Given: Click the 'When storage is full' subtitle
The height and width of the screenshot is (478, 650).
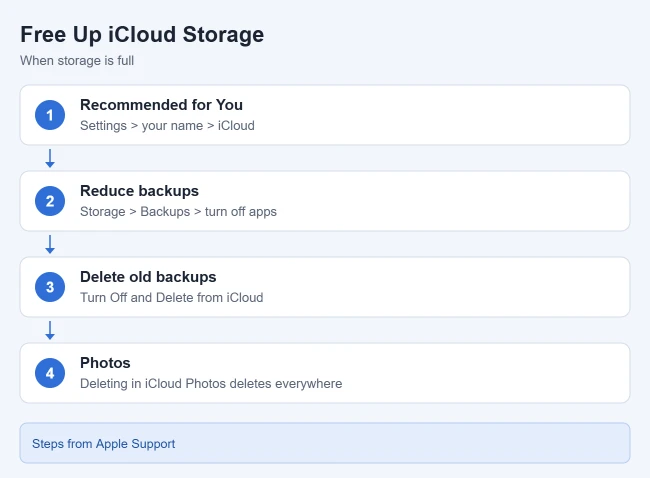Looking at the screenshot, I should (77, 61).
